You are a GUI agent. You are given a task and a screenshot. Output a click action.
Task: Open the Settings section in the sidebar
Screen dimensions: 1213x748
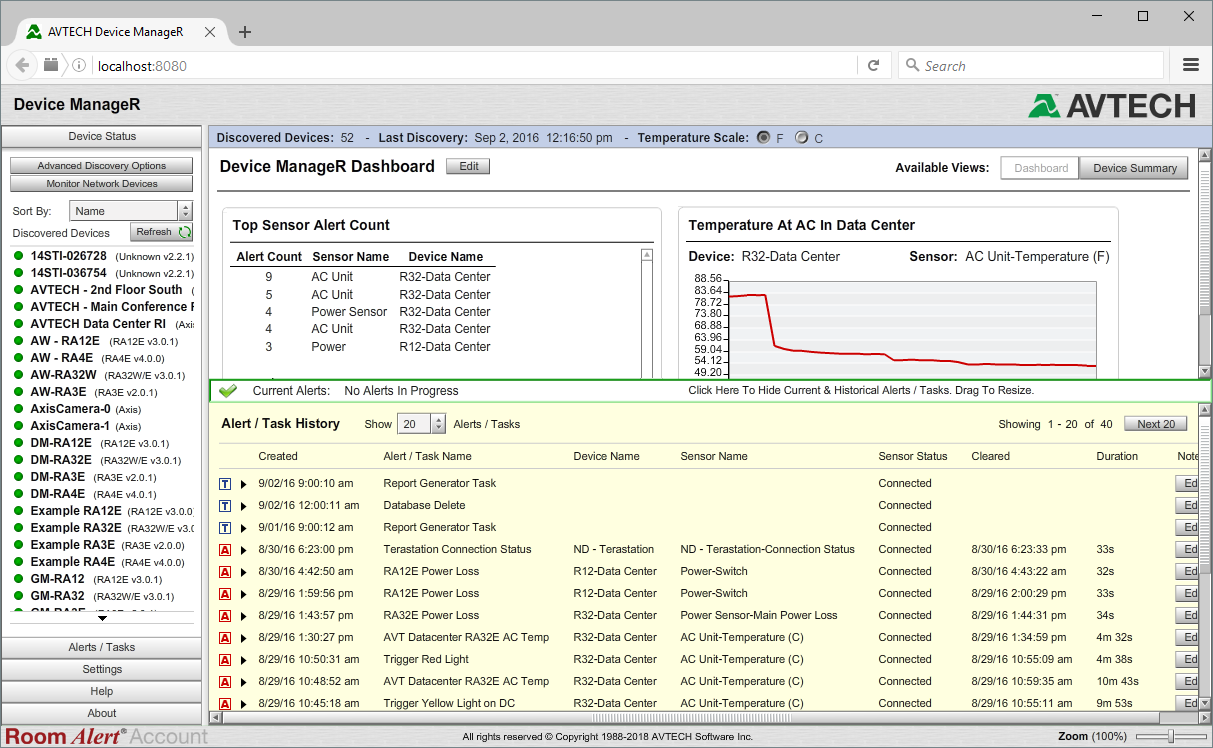101,669
